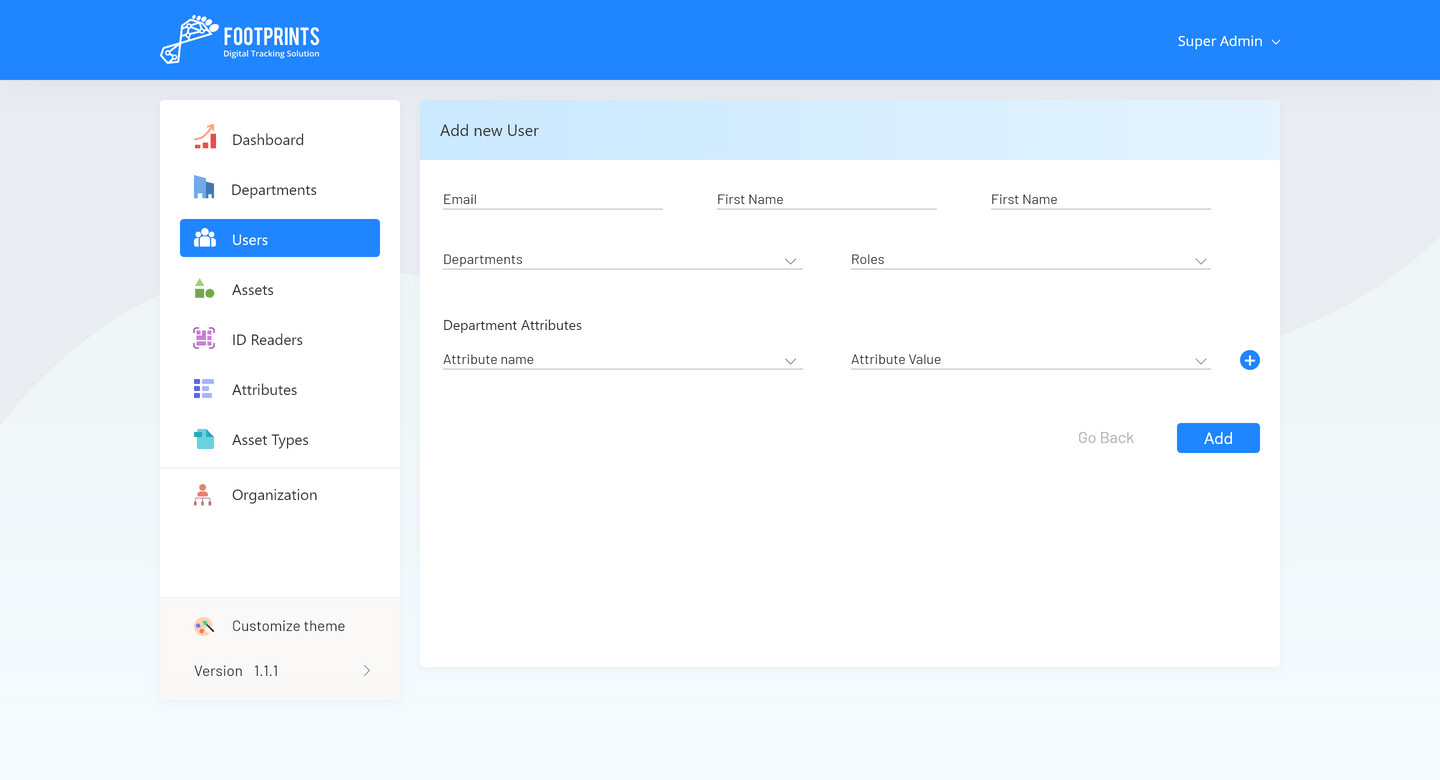Open the Attributes page

[280, 389]
